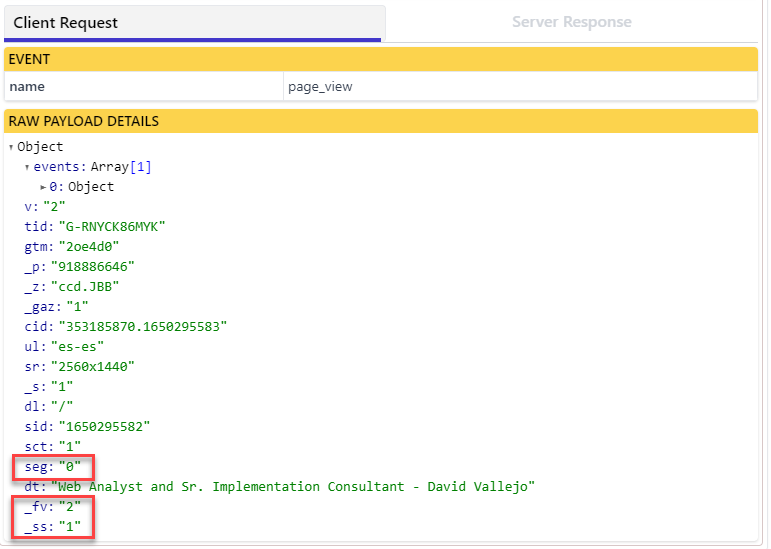The image size is (771, 549).
Task: Switch to the Server Response tab
Action: (571, 22)
